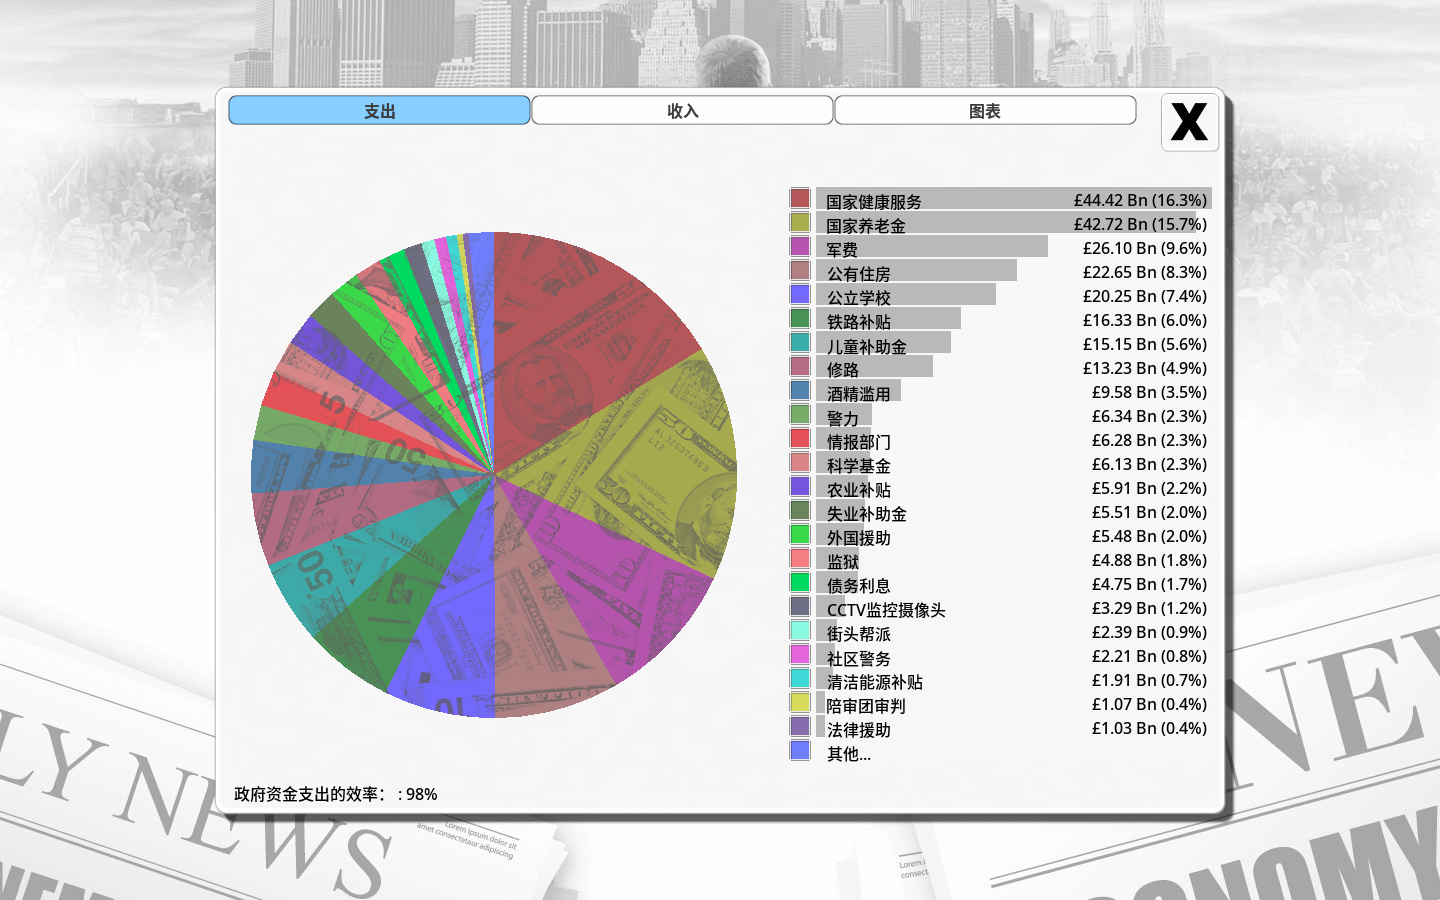Select the 外国援助 label
Image resolution: width=1440 pixels, height=900 pixels.
[x=858, y=538]
